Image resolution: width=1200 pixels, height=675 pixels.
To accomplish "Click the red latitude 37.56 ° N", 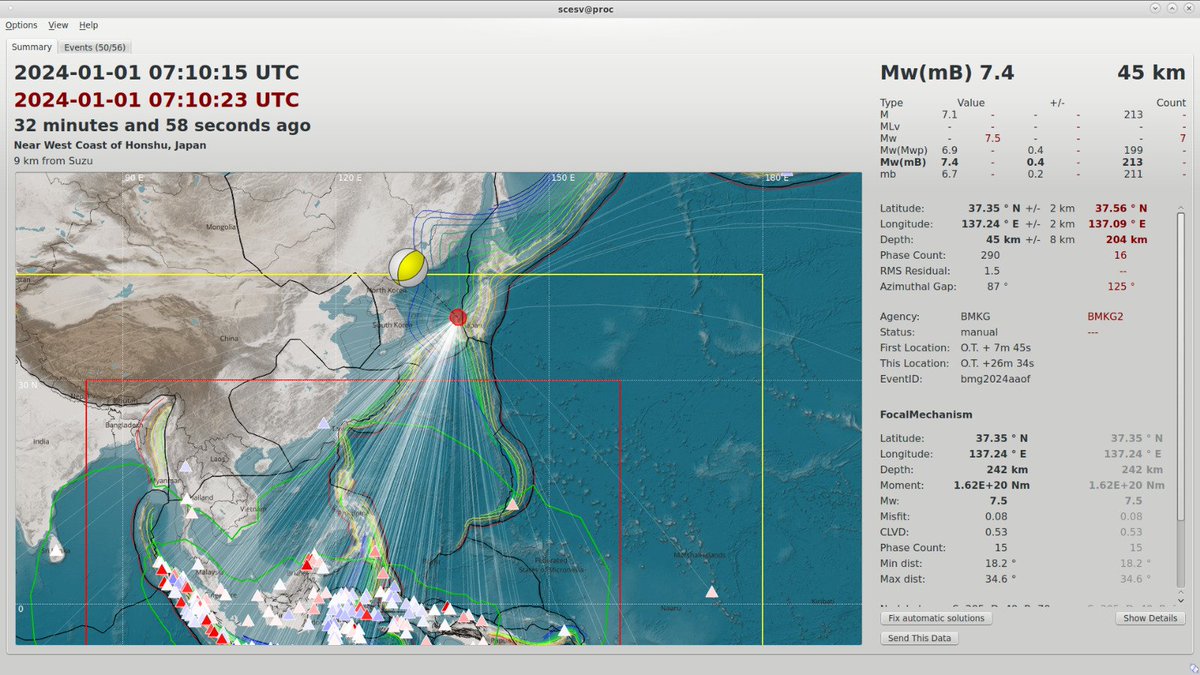I will pos(1120,208).
